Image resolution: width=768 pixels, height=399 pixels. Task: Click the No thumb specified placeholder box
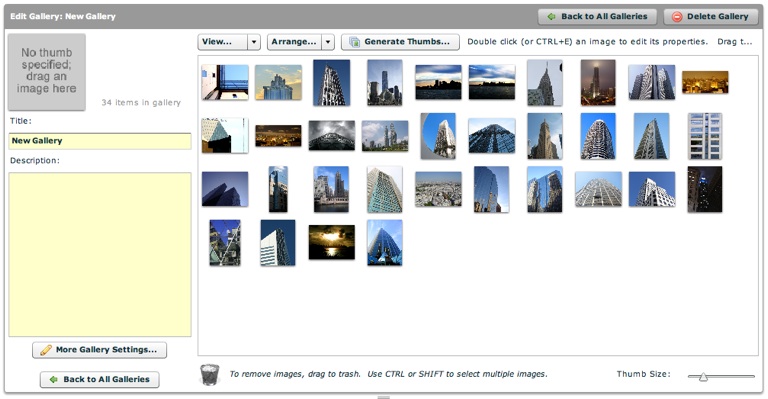(x=47, y=71)
